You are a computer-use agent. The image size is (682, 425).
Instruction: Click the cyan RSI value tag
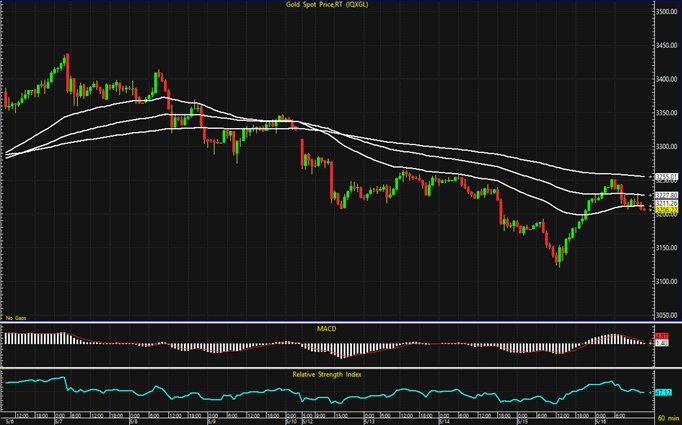pyautogui.click(x=662, y=392)
